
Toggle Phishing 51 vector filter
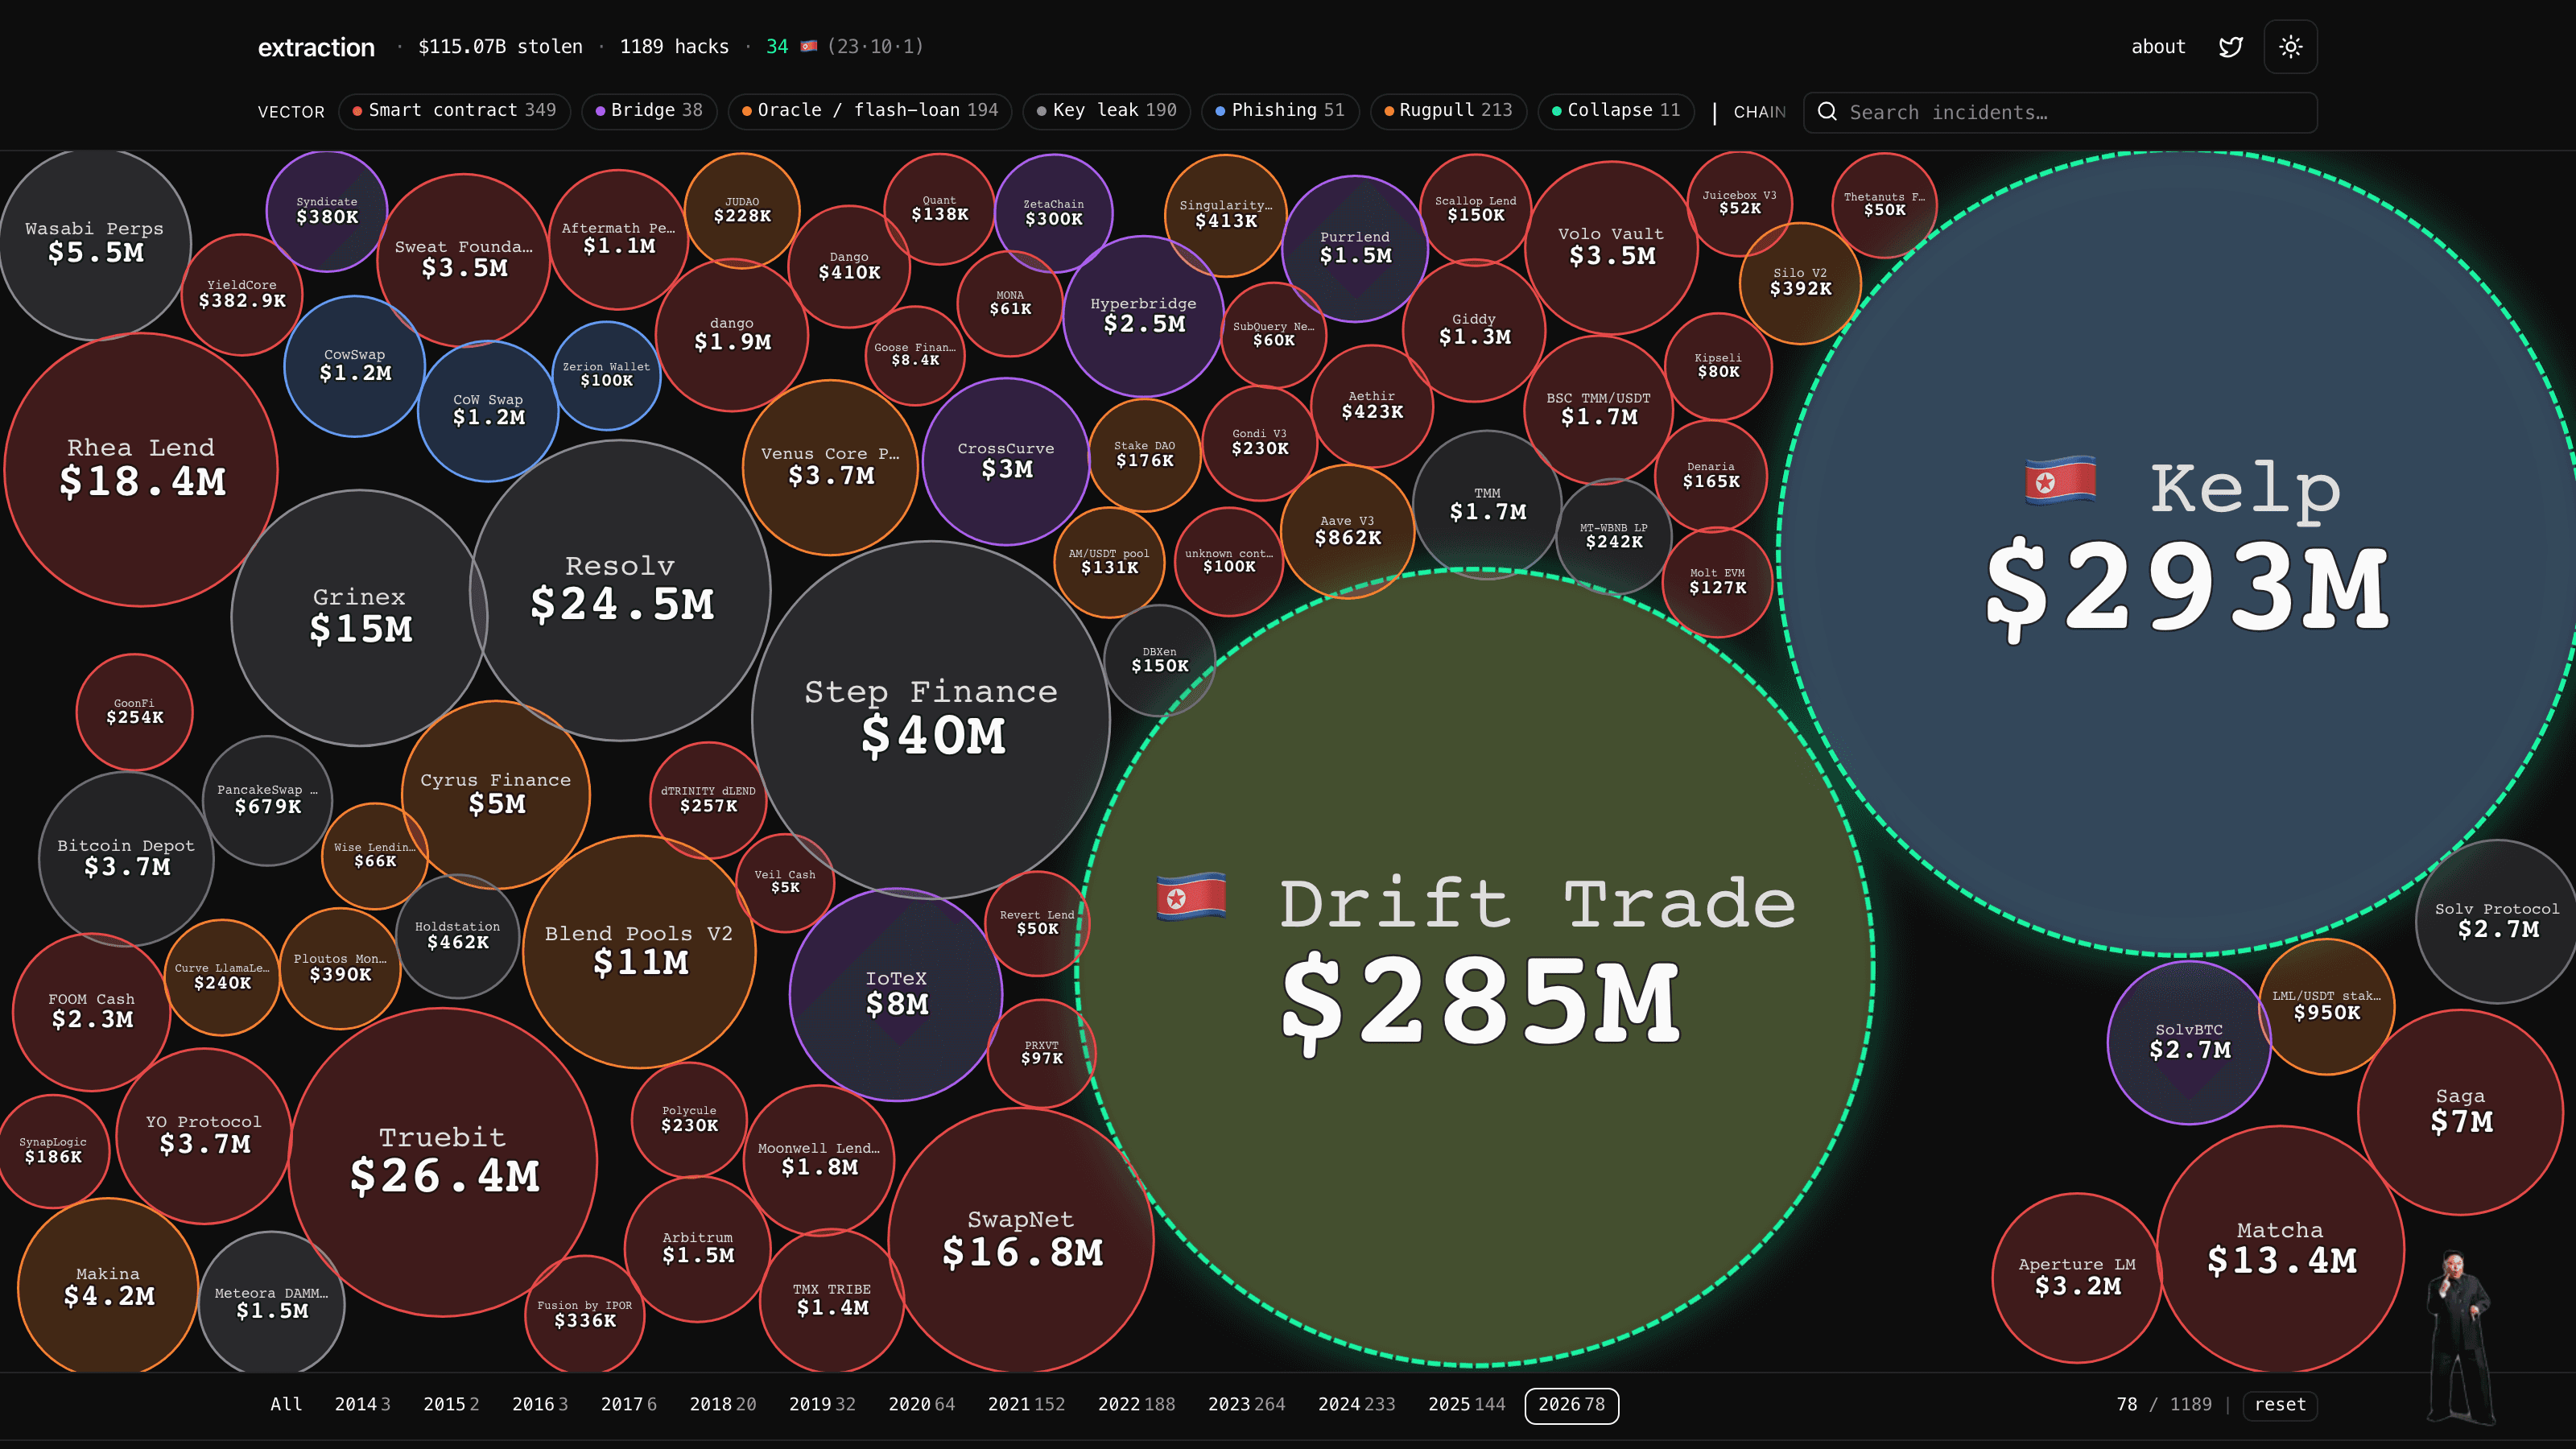1280,111
